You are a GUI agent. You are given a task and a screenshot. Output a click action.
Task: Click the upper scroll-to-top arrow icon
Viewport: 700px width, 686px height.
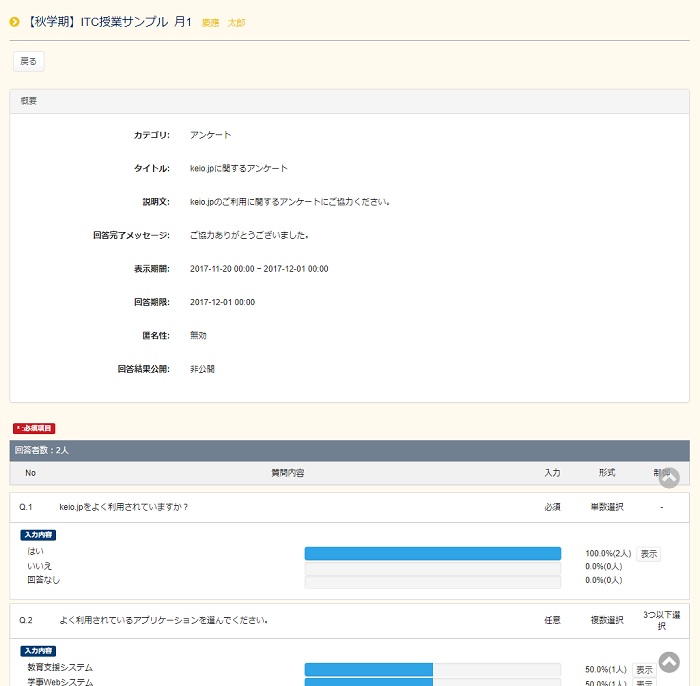pyautogui.click(x=669, y=478)
